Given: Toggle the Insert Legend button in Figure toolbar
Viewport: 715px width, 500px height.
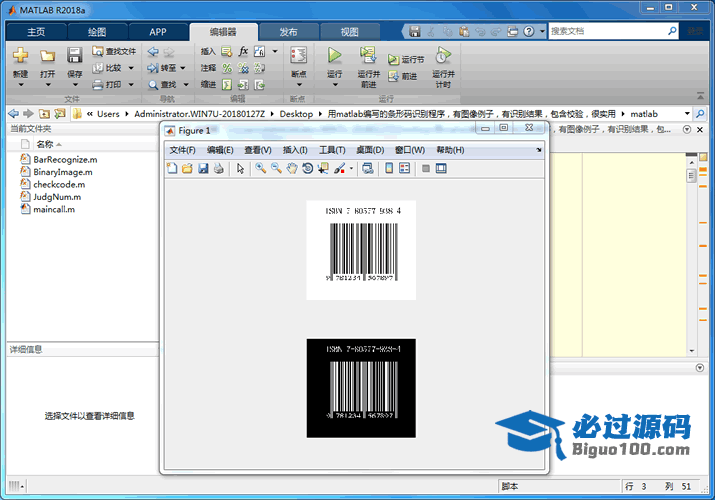Looking at the screenshot, I should (x=405, y=169).
